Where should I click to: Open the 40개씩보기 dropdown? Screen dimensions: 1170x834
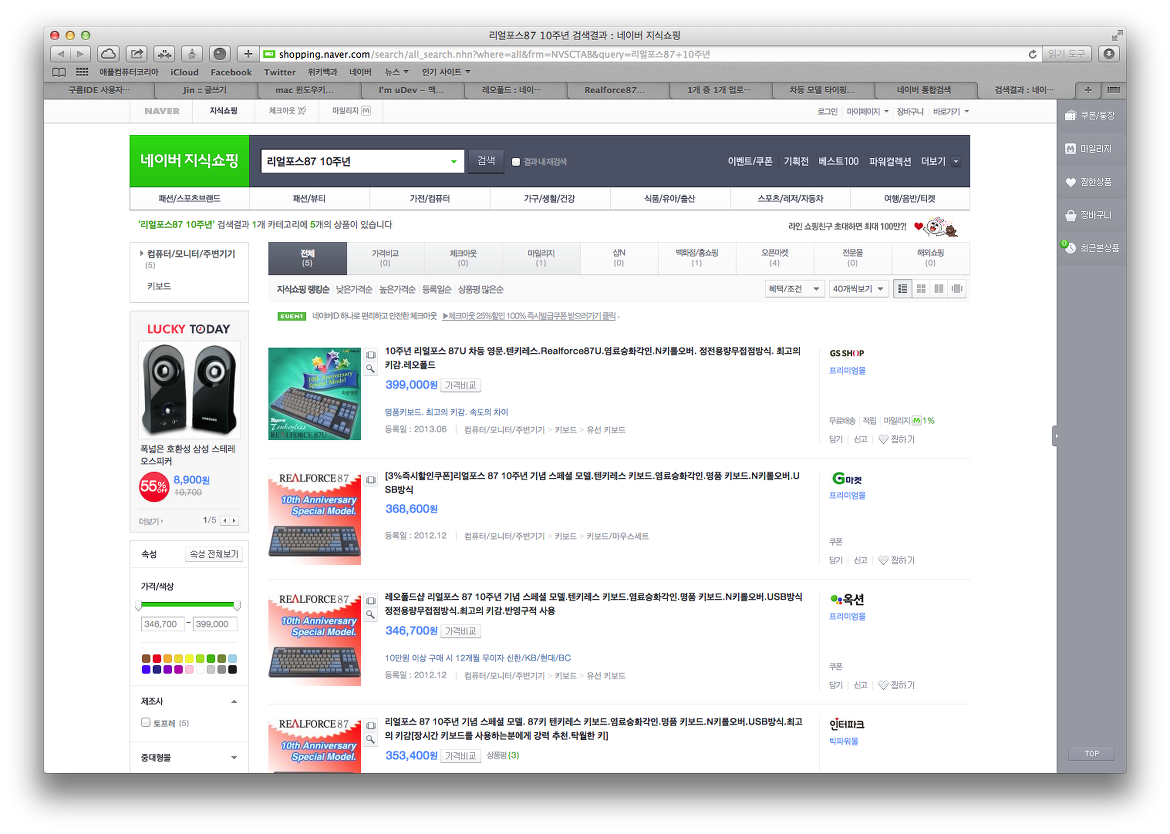pos(858,289)
